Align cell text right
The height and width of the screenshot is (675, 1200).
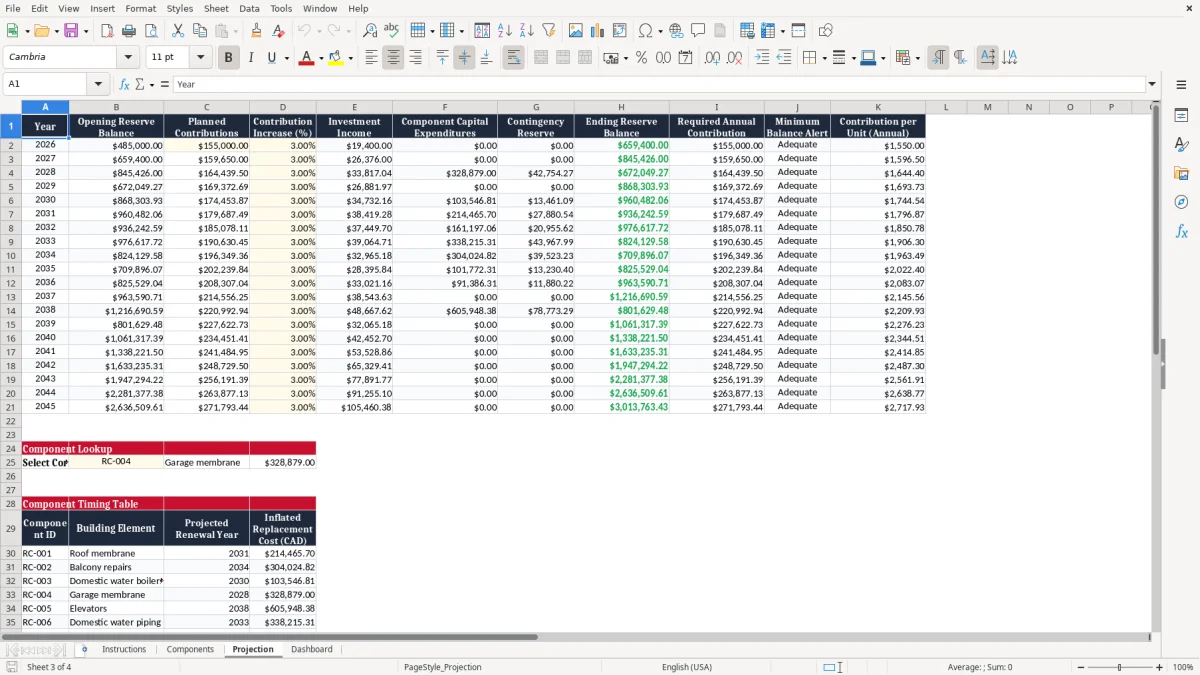click(x=415, y=58)
